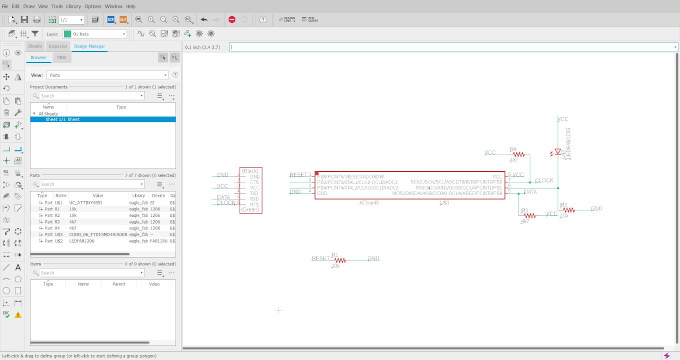Click the FTDI header connector symbol

(x=251, y=190)
